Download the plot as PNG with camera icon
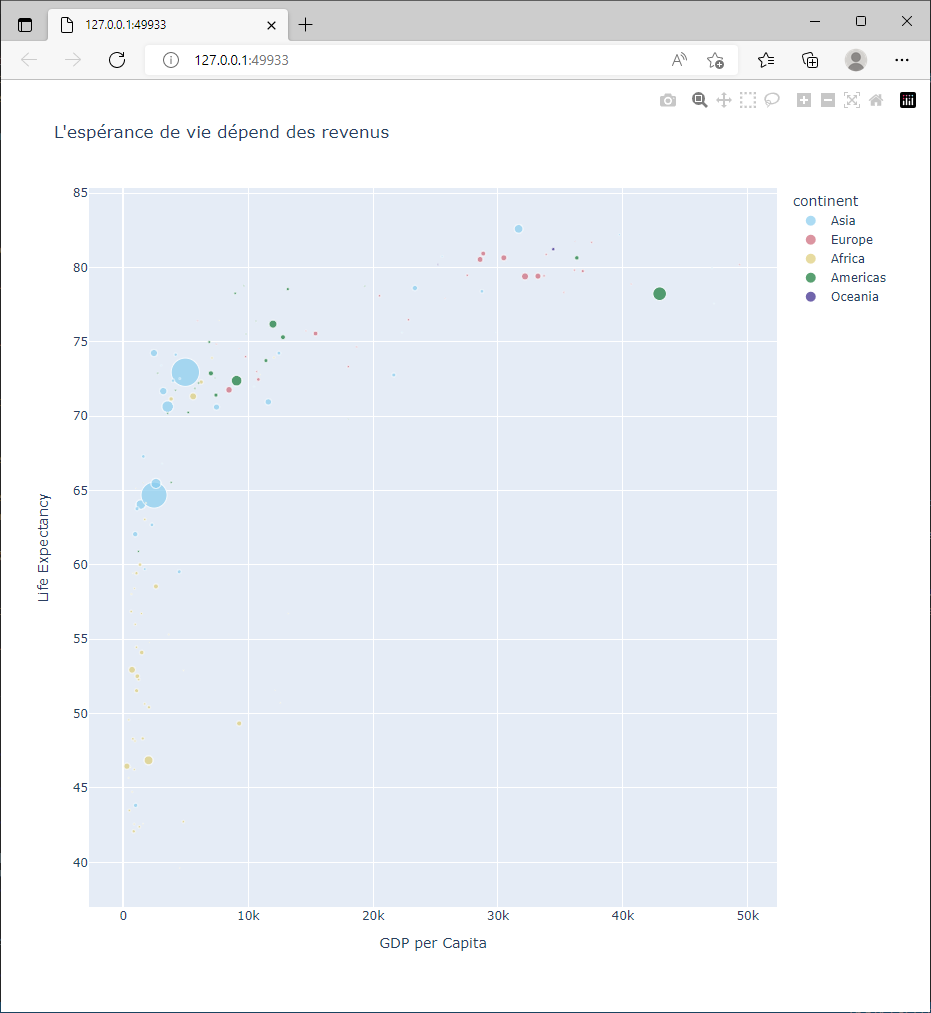Viewport: 931px width, 1013px height. pyautogui.click(x=668, y=100)
